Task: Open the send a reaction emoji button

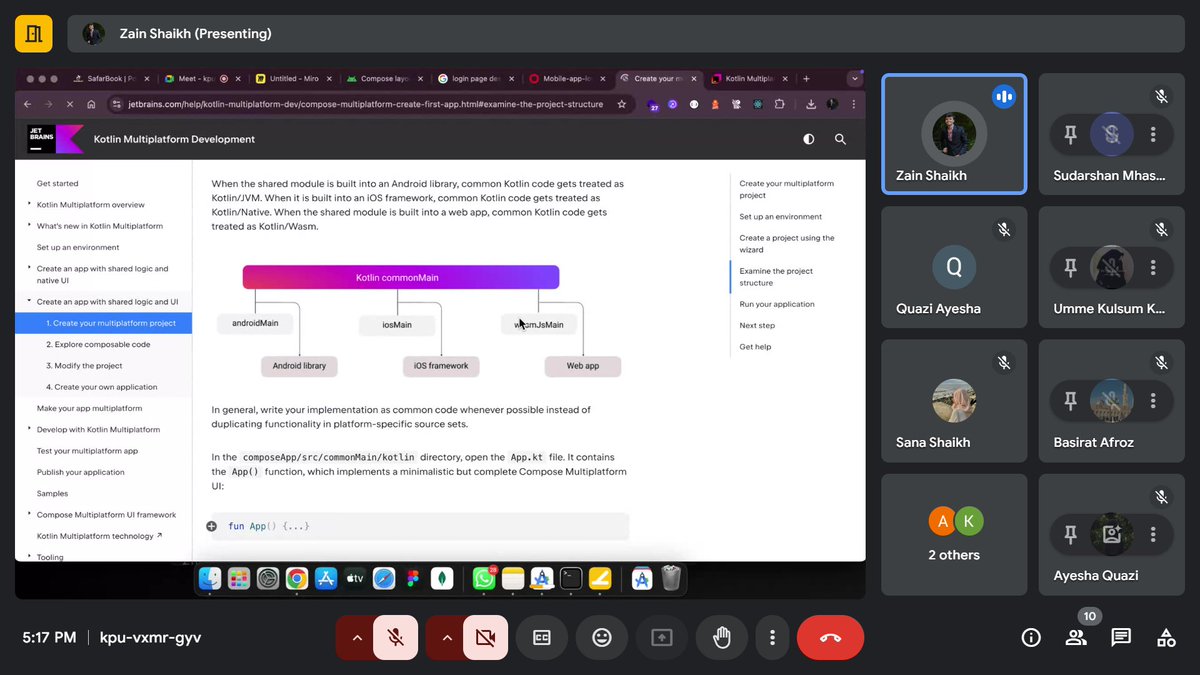Action: tap(602, 637)
